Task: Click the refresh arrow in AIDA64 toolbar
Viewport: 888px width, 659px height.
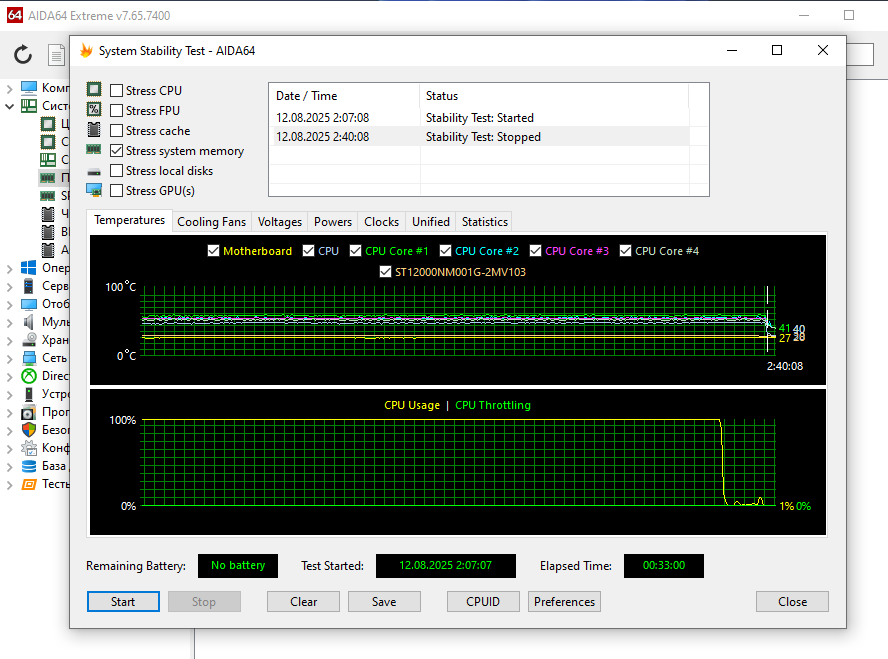Action: coord(23,55)
